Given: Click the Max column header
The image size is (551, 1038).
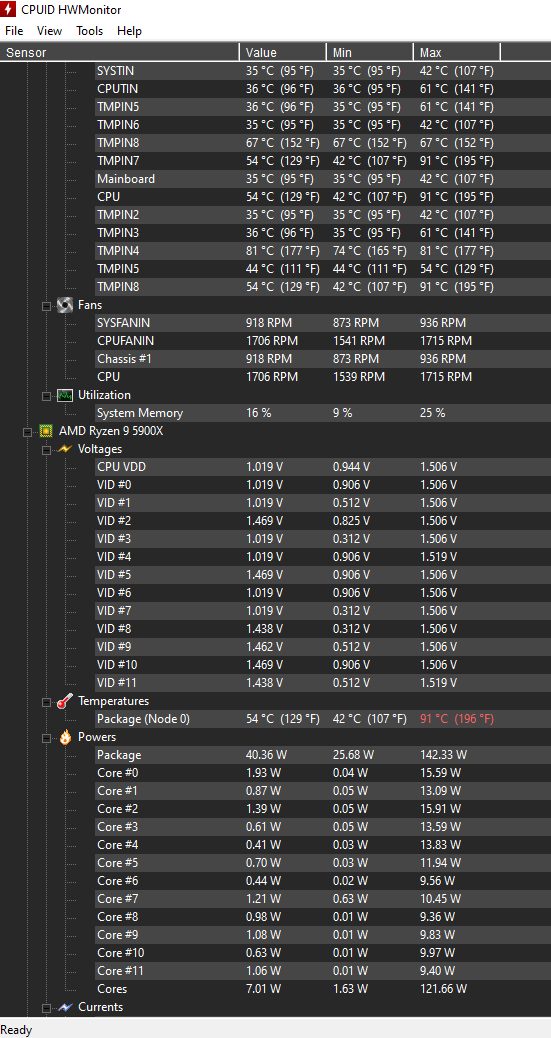Looking at the screenshot, I should click(x=456, y=52).
